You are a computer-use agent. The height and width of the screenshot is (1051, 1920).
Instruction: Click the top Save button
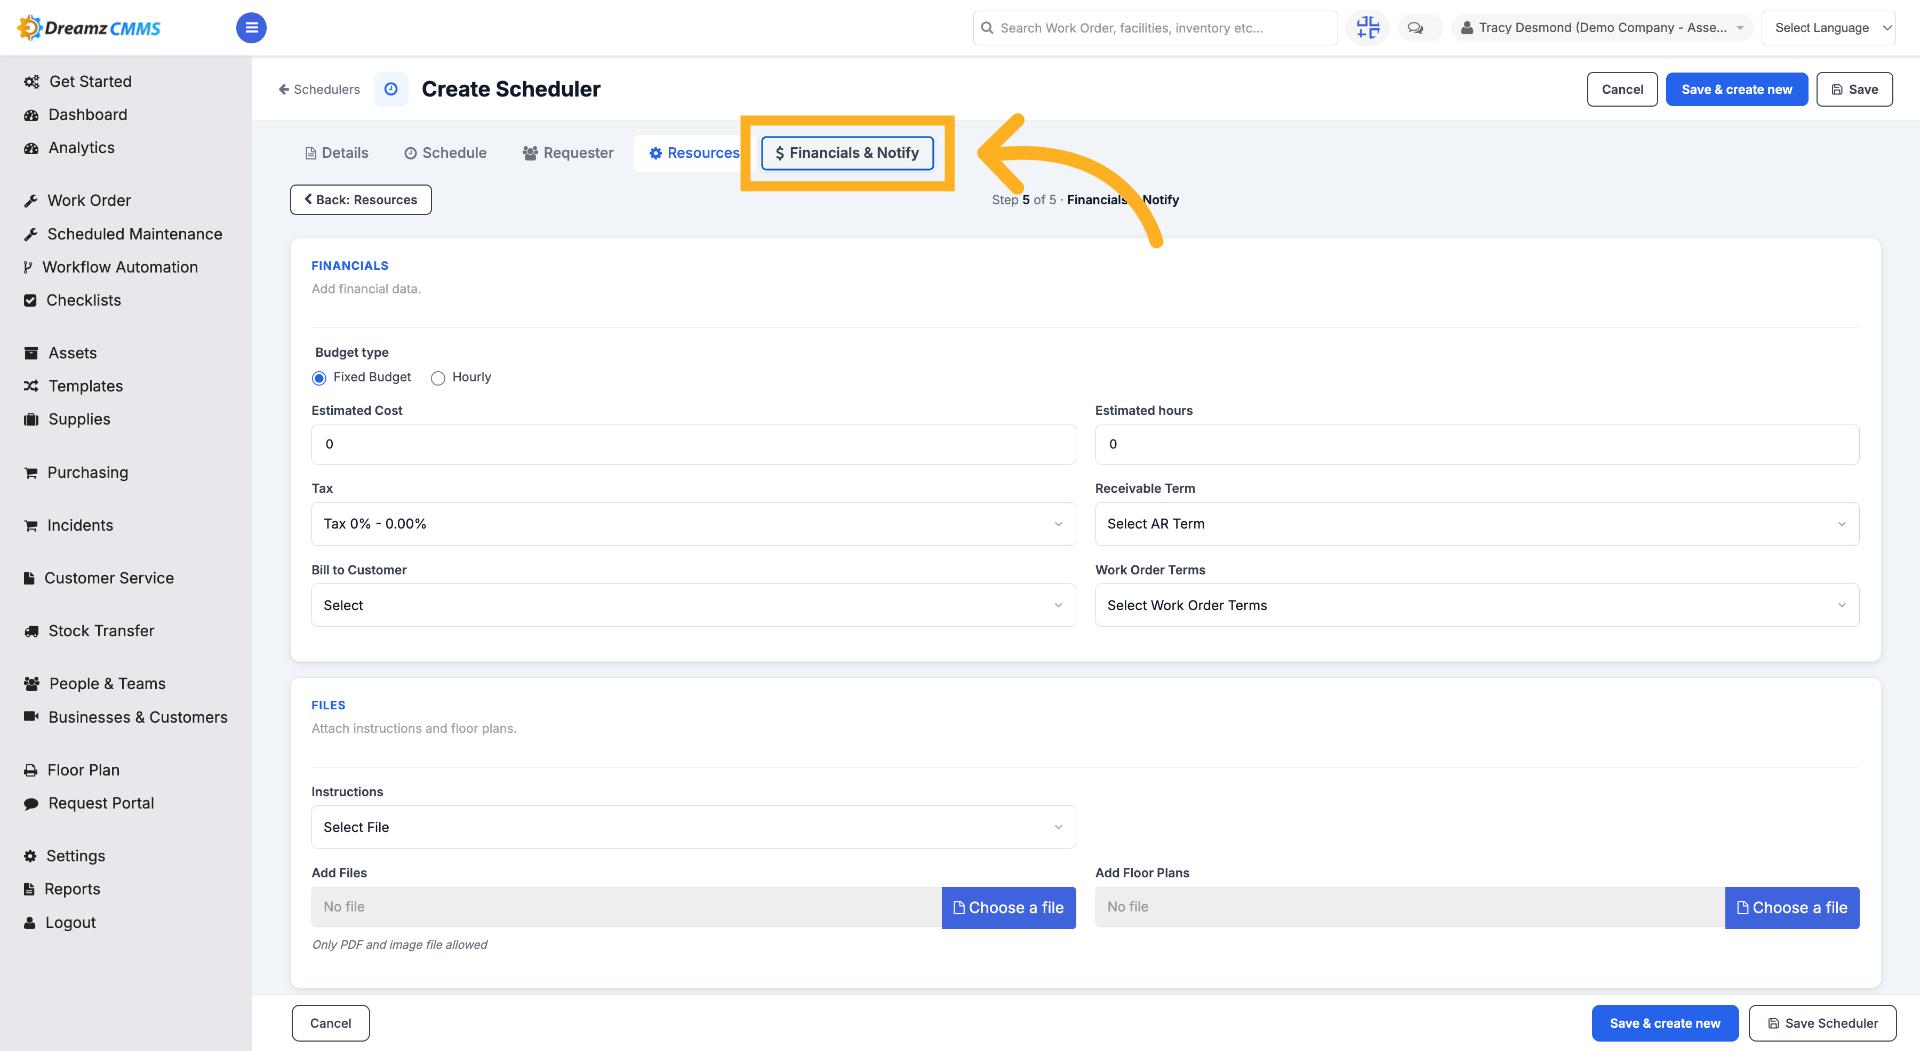(1855, 89)
